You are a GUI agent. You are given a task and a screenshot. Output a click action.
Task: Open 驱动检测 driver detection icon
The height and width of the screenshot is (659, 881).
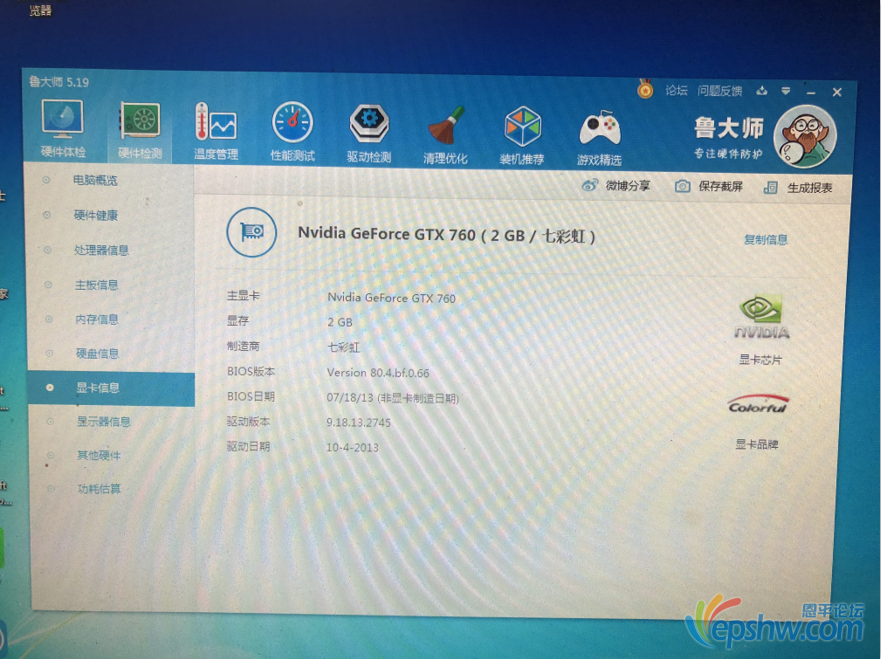click(369, 134)
